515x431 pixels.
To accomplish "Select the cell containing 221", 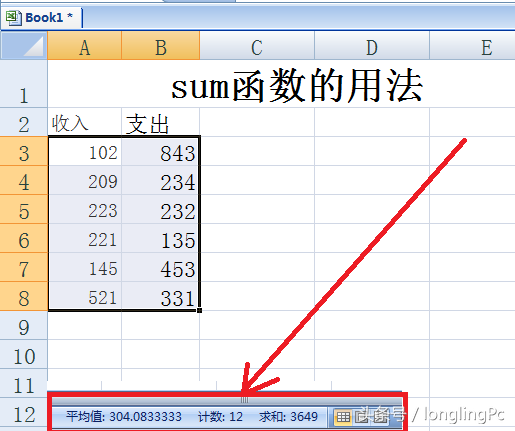I will click(x=85, y=238).
